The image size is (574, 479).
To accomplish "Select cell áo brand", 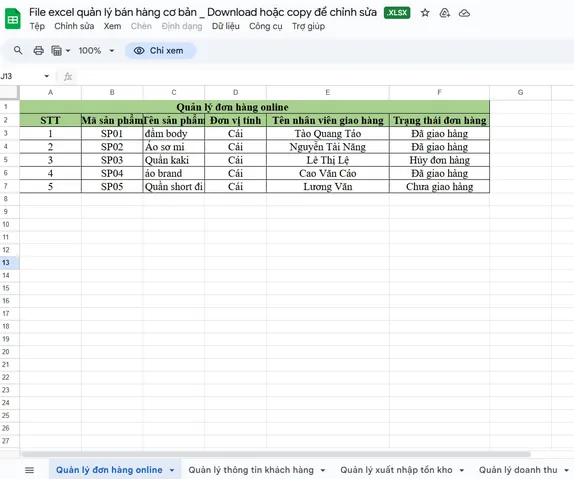I will click(x=174, y=173).
